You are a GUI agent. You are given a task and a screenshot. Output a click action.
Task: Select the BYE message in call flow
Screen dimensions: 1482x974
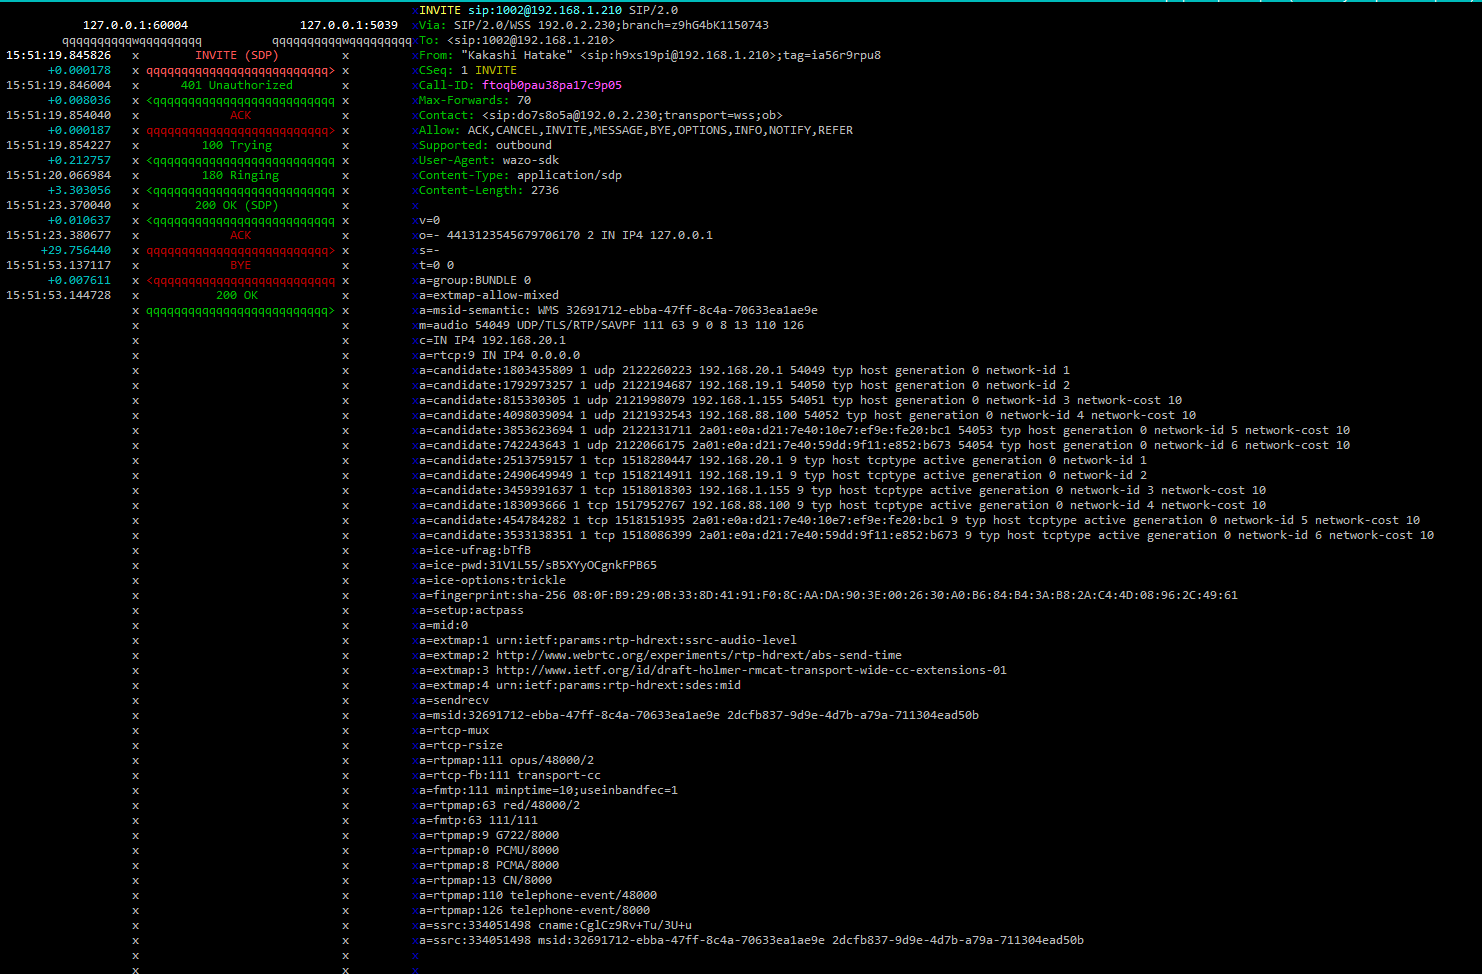[x=240, y=266]
